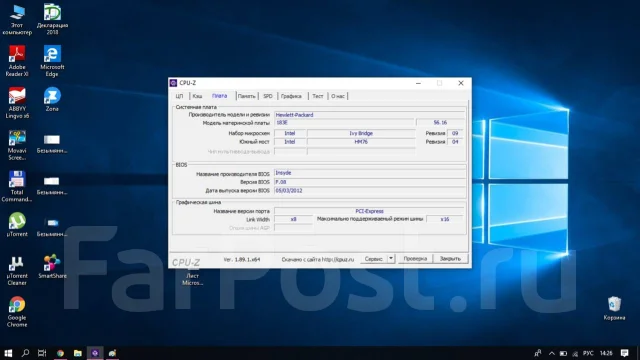The image size is (640, 360).
Task: Select the Плата tab
Action: point(220,96)
